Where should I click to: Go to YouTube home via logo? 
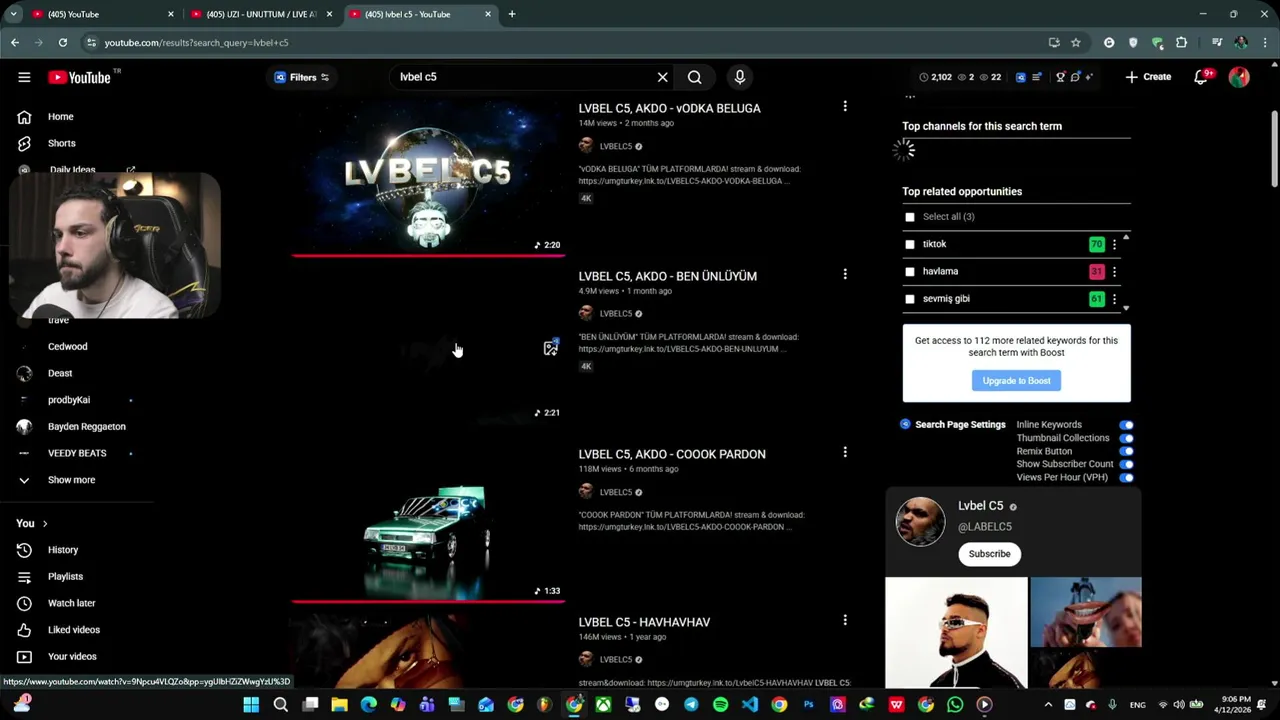click(79, 77)
